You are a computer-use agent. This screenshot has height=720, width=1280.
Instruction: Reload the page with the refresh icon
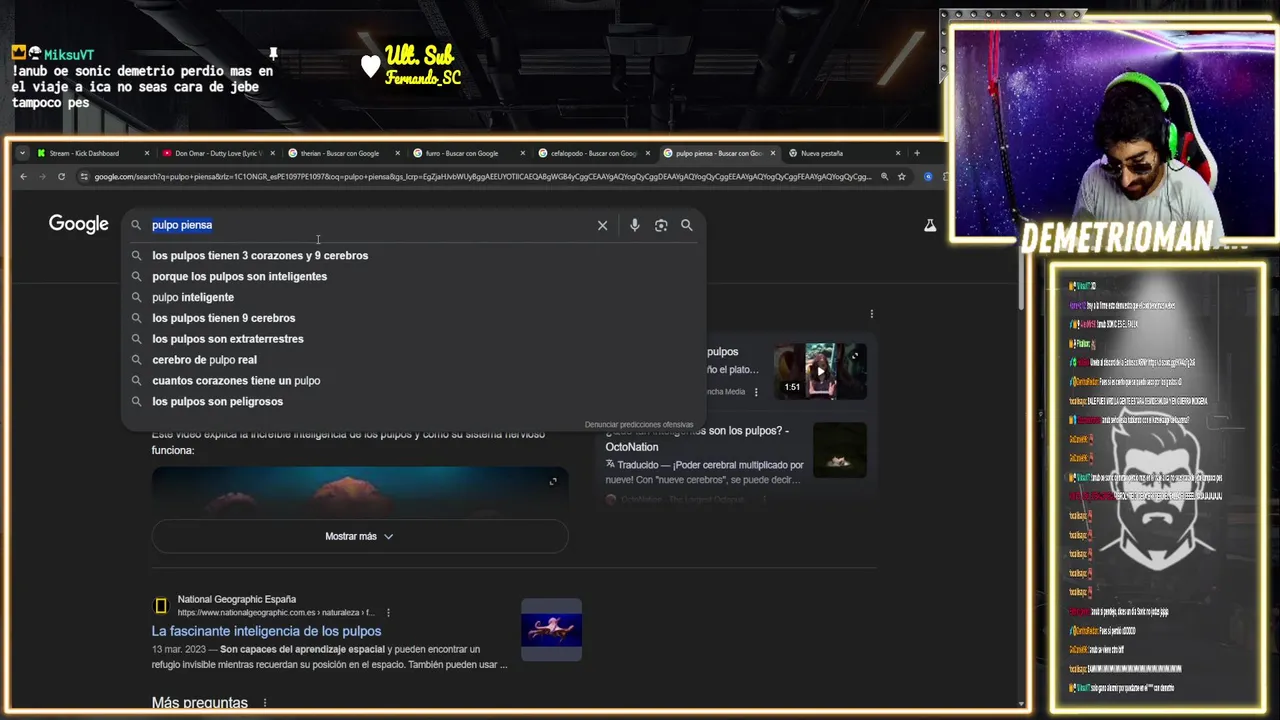61,177
